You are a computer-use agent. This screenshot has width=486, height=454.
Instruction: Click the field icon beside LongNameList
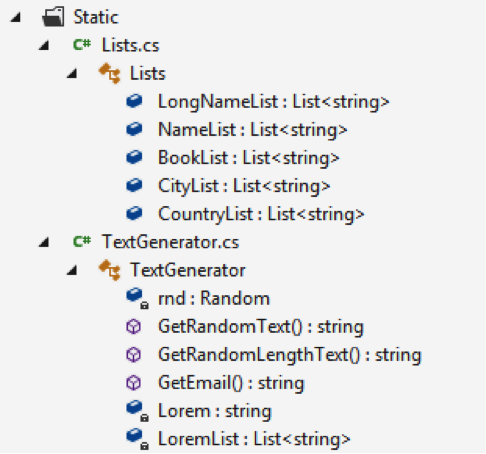(134, 101)
